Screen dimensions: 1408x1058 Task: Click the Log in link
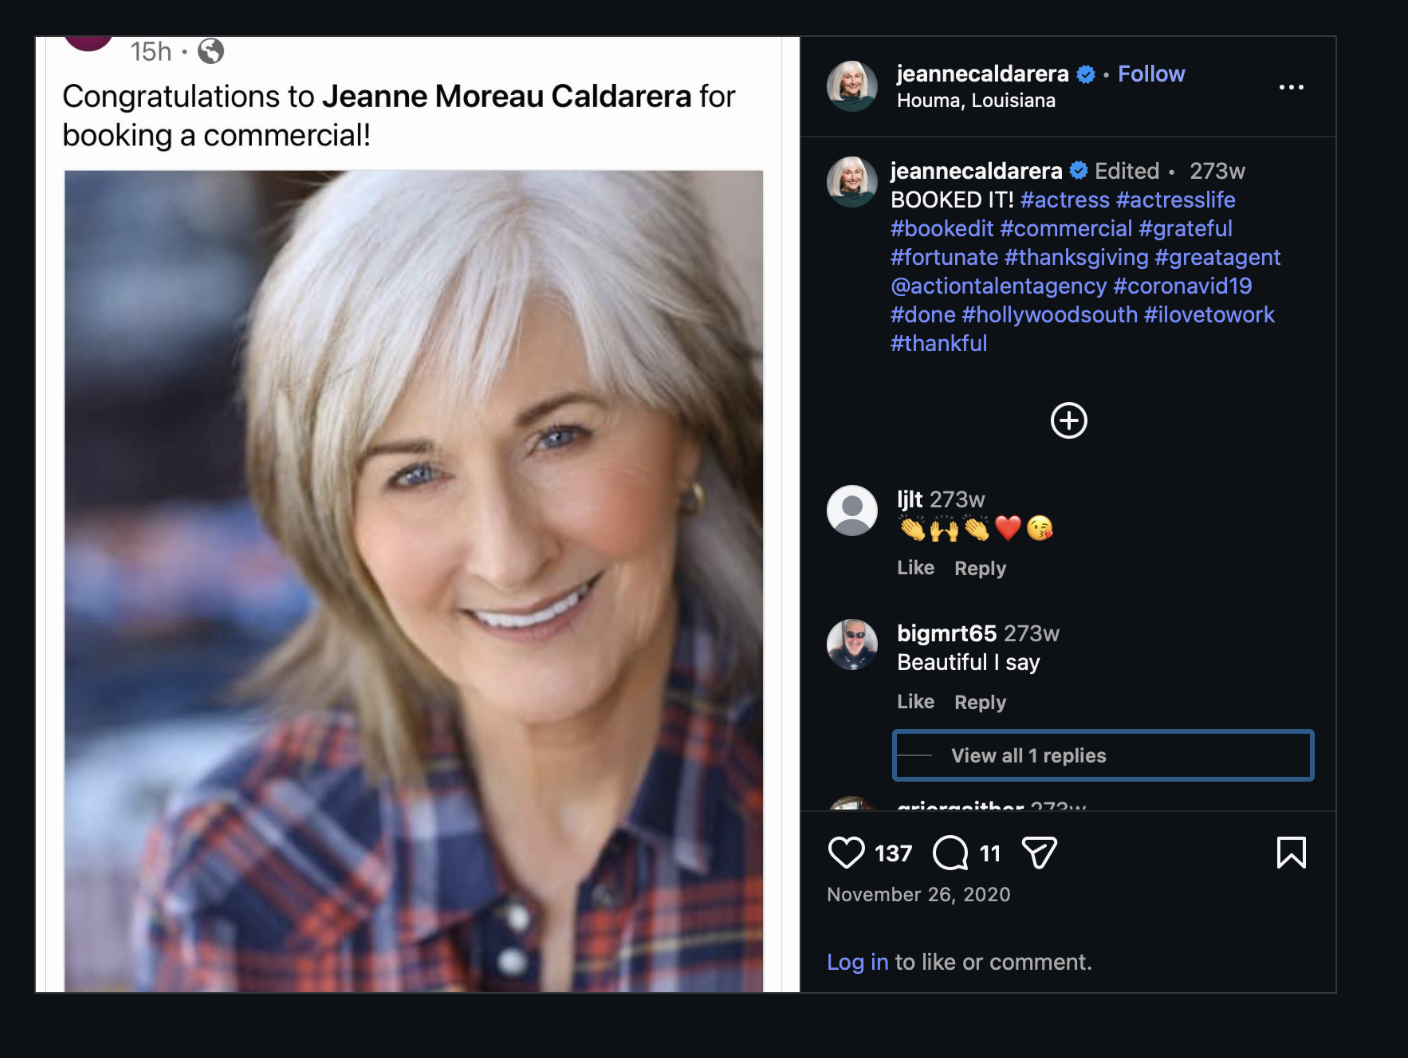click(x=857, y=962)
